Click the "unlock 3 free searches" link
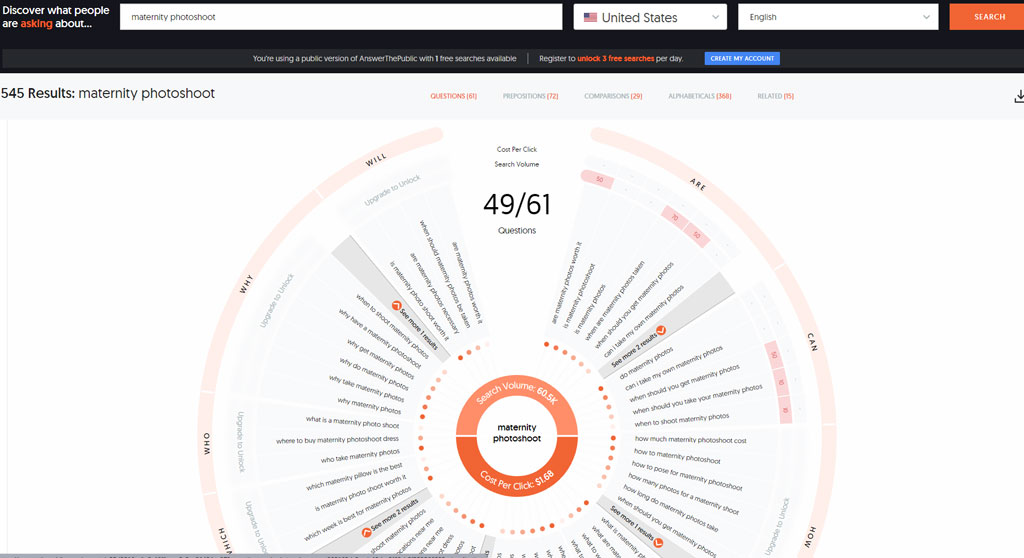The height and width of the screenshot is (558, 1024). 615,59
